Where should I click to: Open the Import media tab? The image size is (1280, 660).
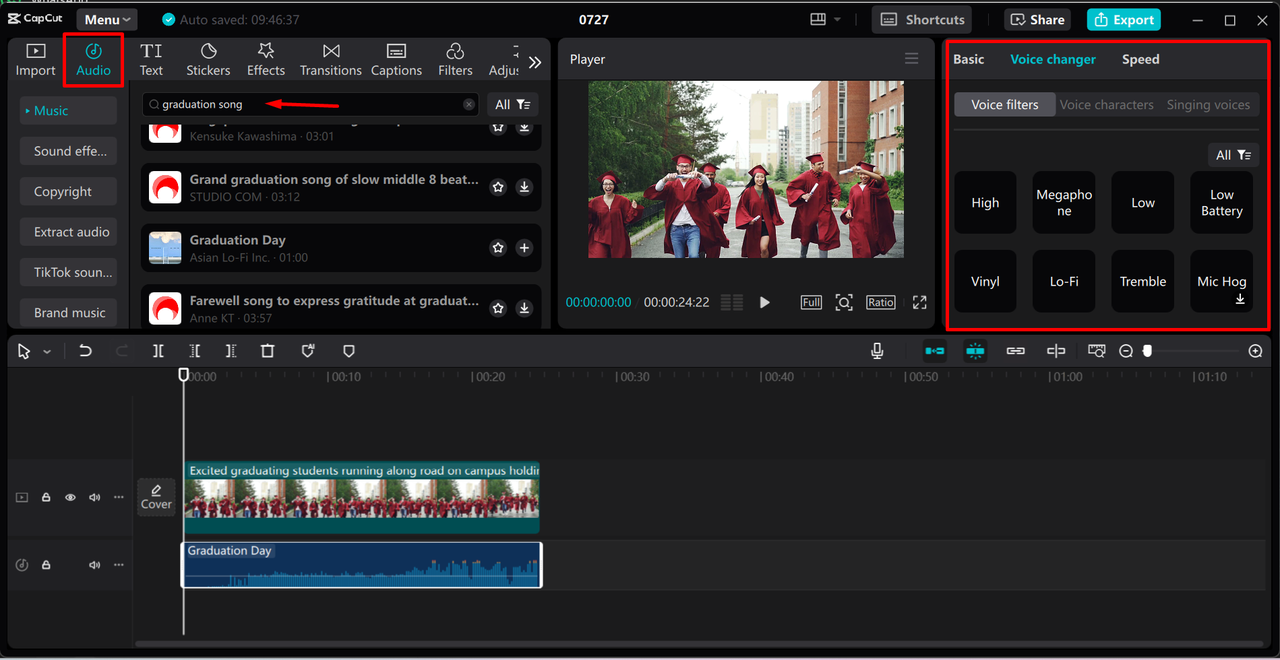pyautogui.click(x=35, y=60)
